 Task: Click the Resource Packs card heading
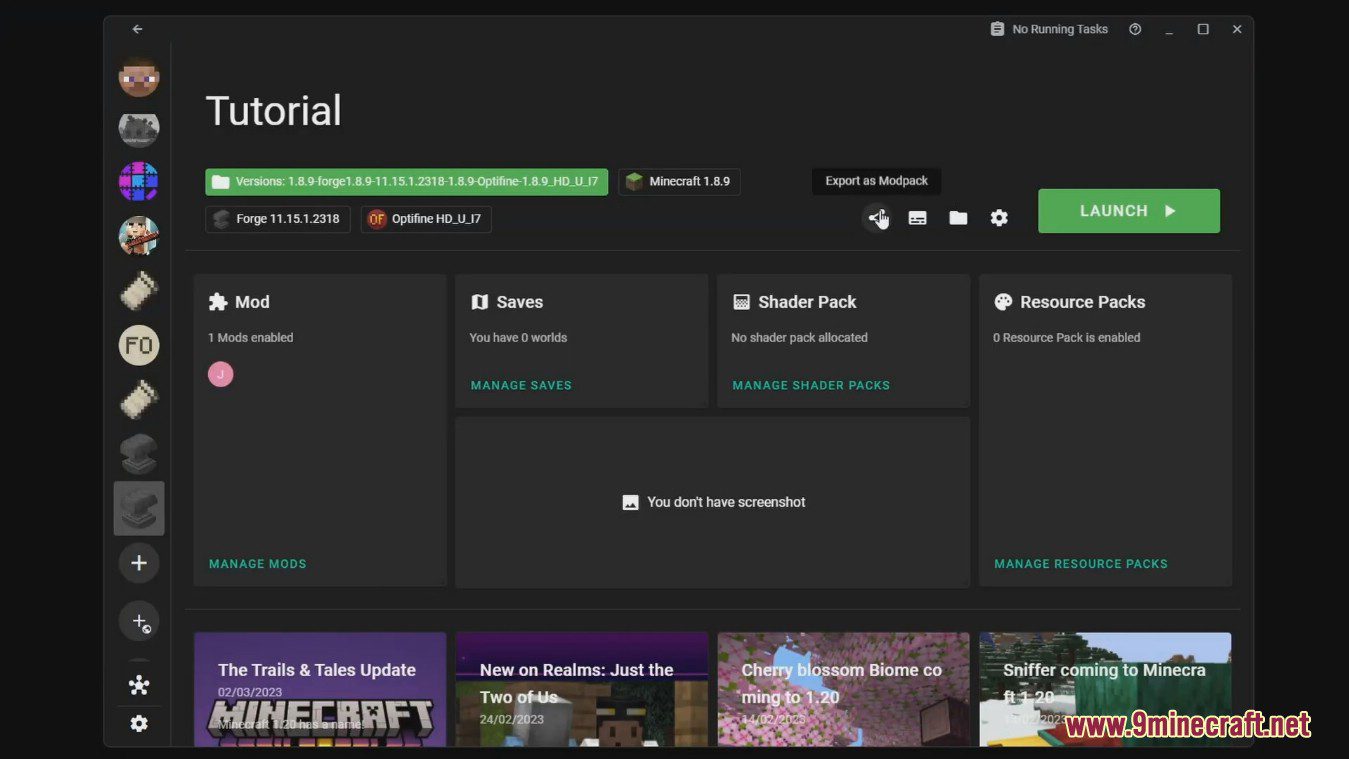pyautogui.click(x=1070, y=302)
